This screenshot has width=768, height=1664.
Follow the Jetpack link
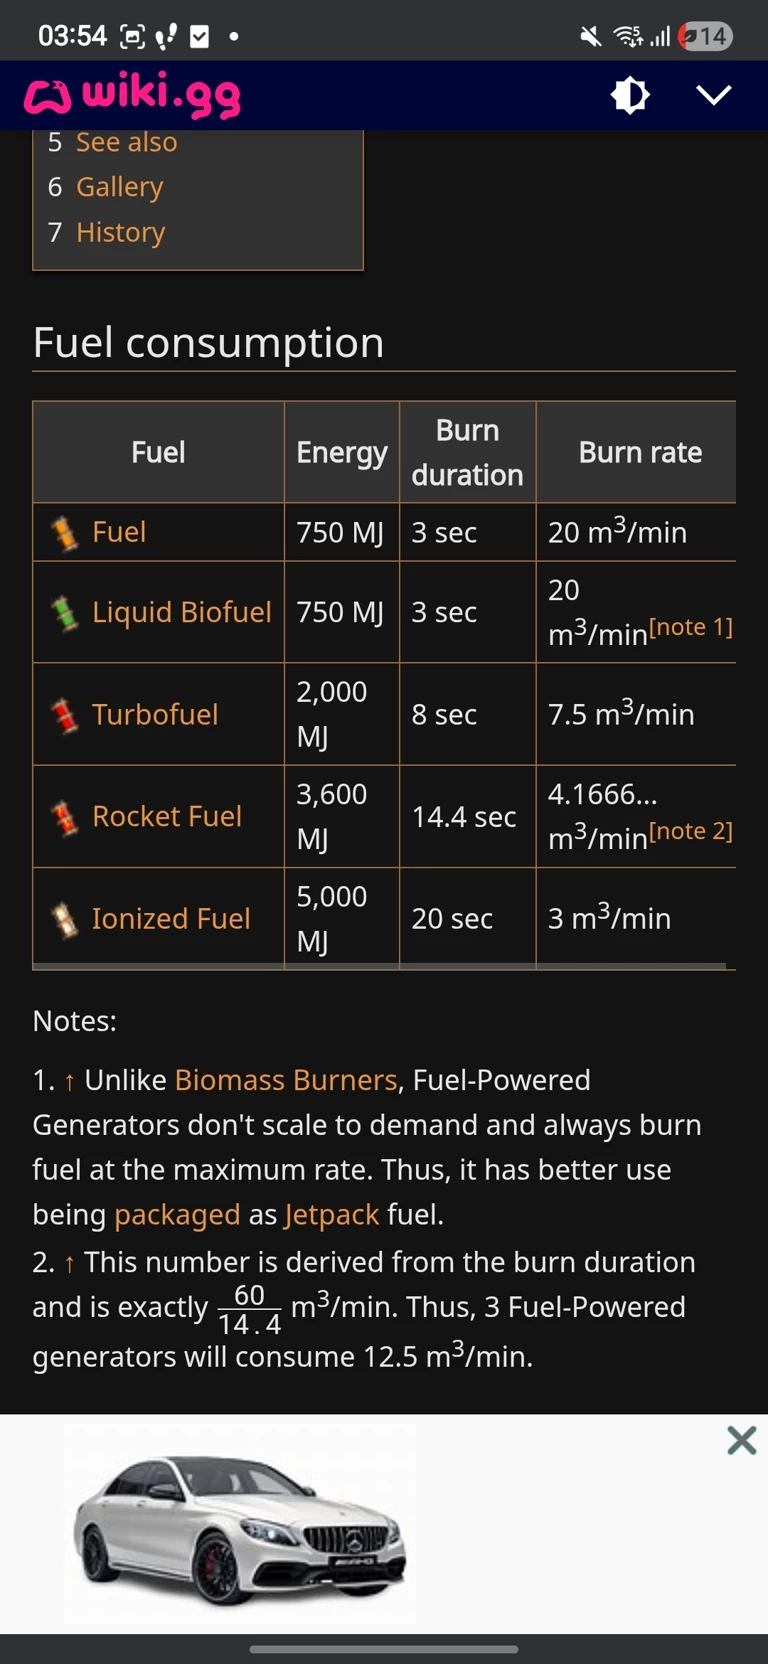[332, 1214]
